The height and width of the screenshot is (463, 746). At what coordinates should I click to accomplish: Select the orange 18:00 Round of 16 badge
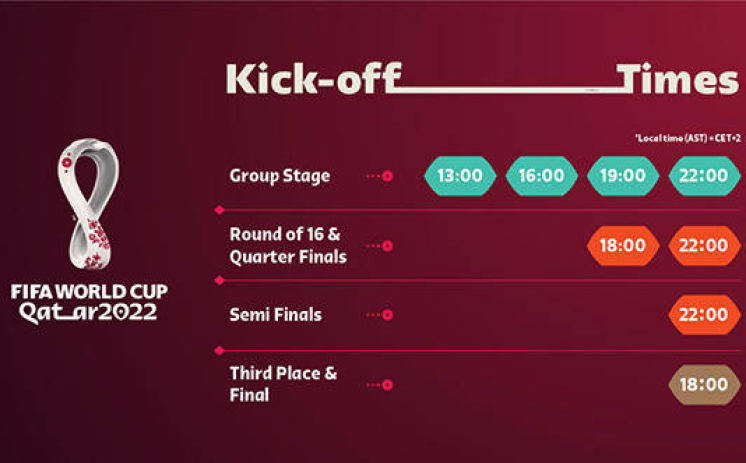[x=623, y=246]
